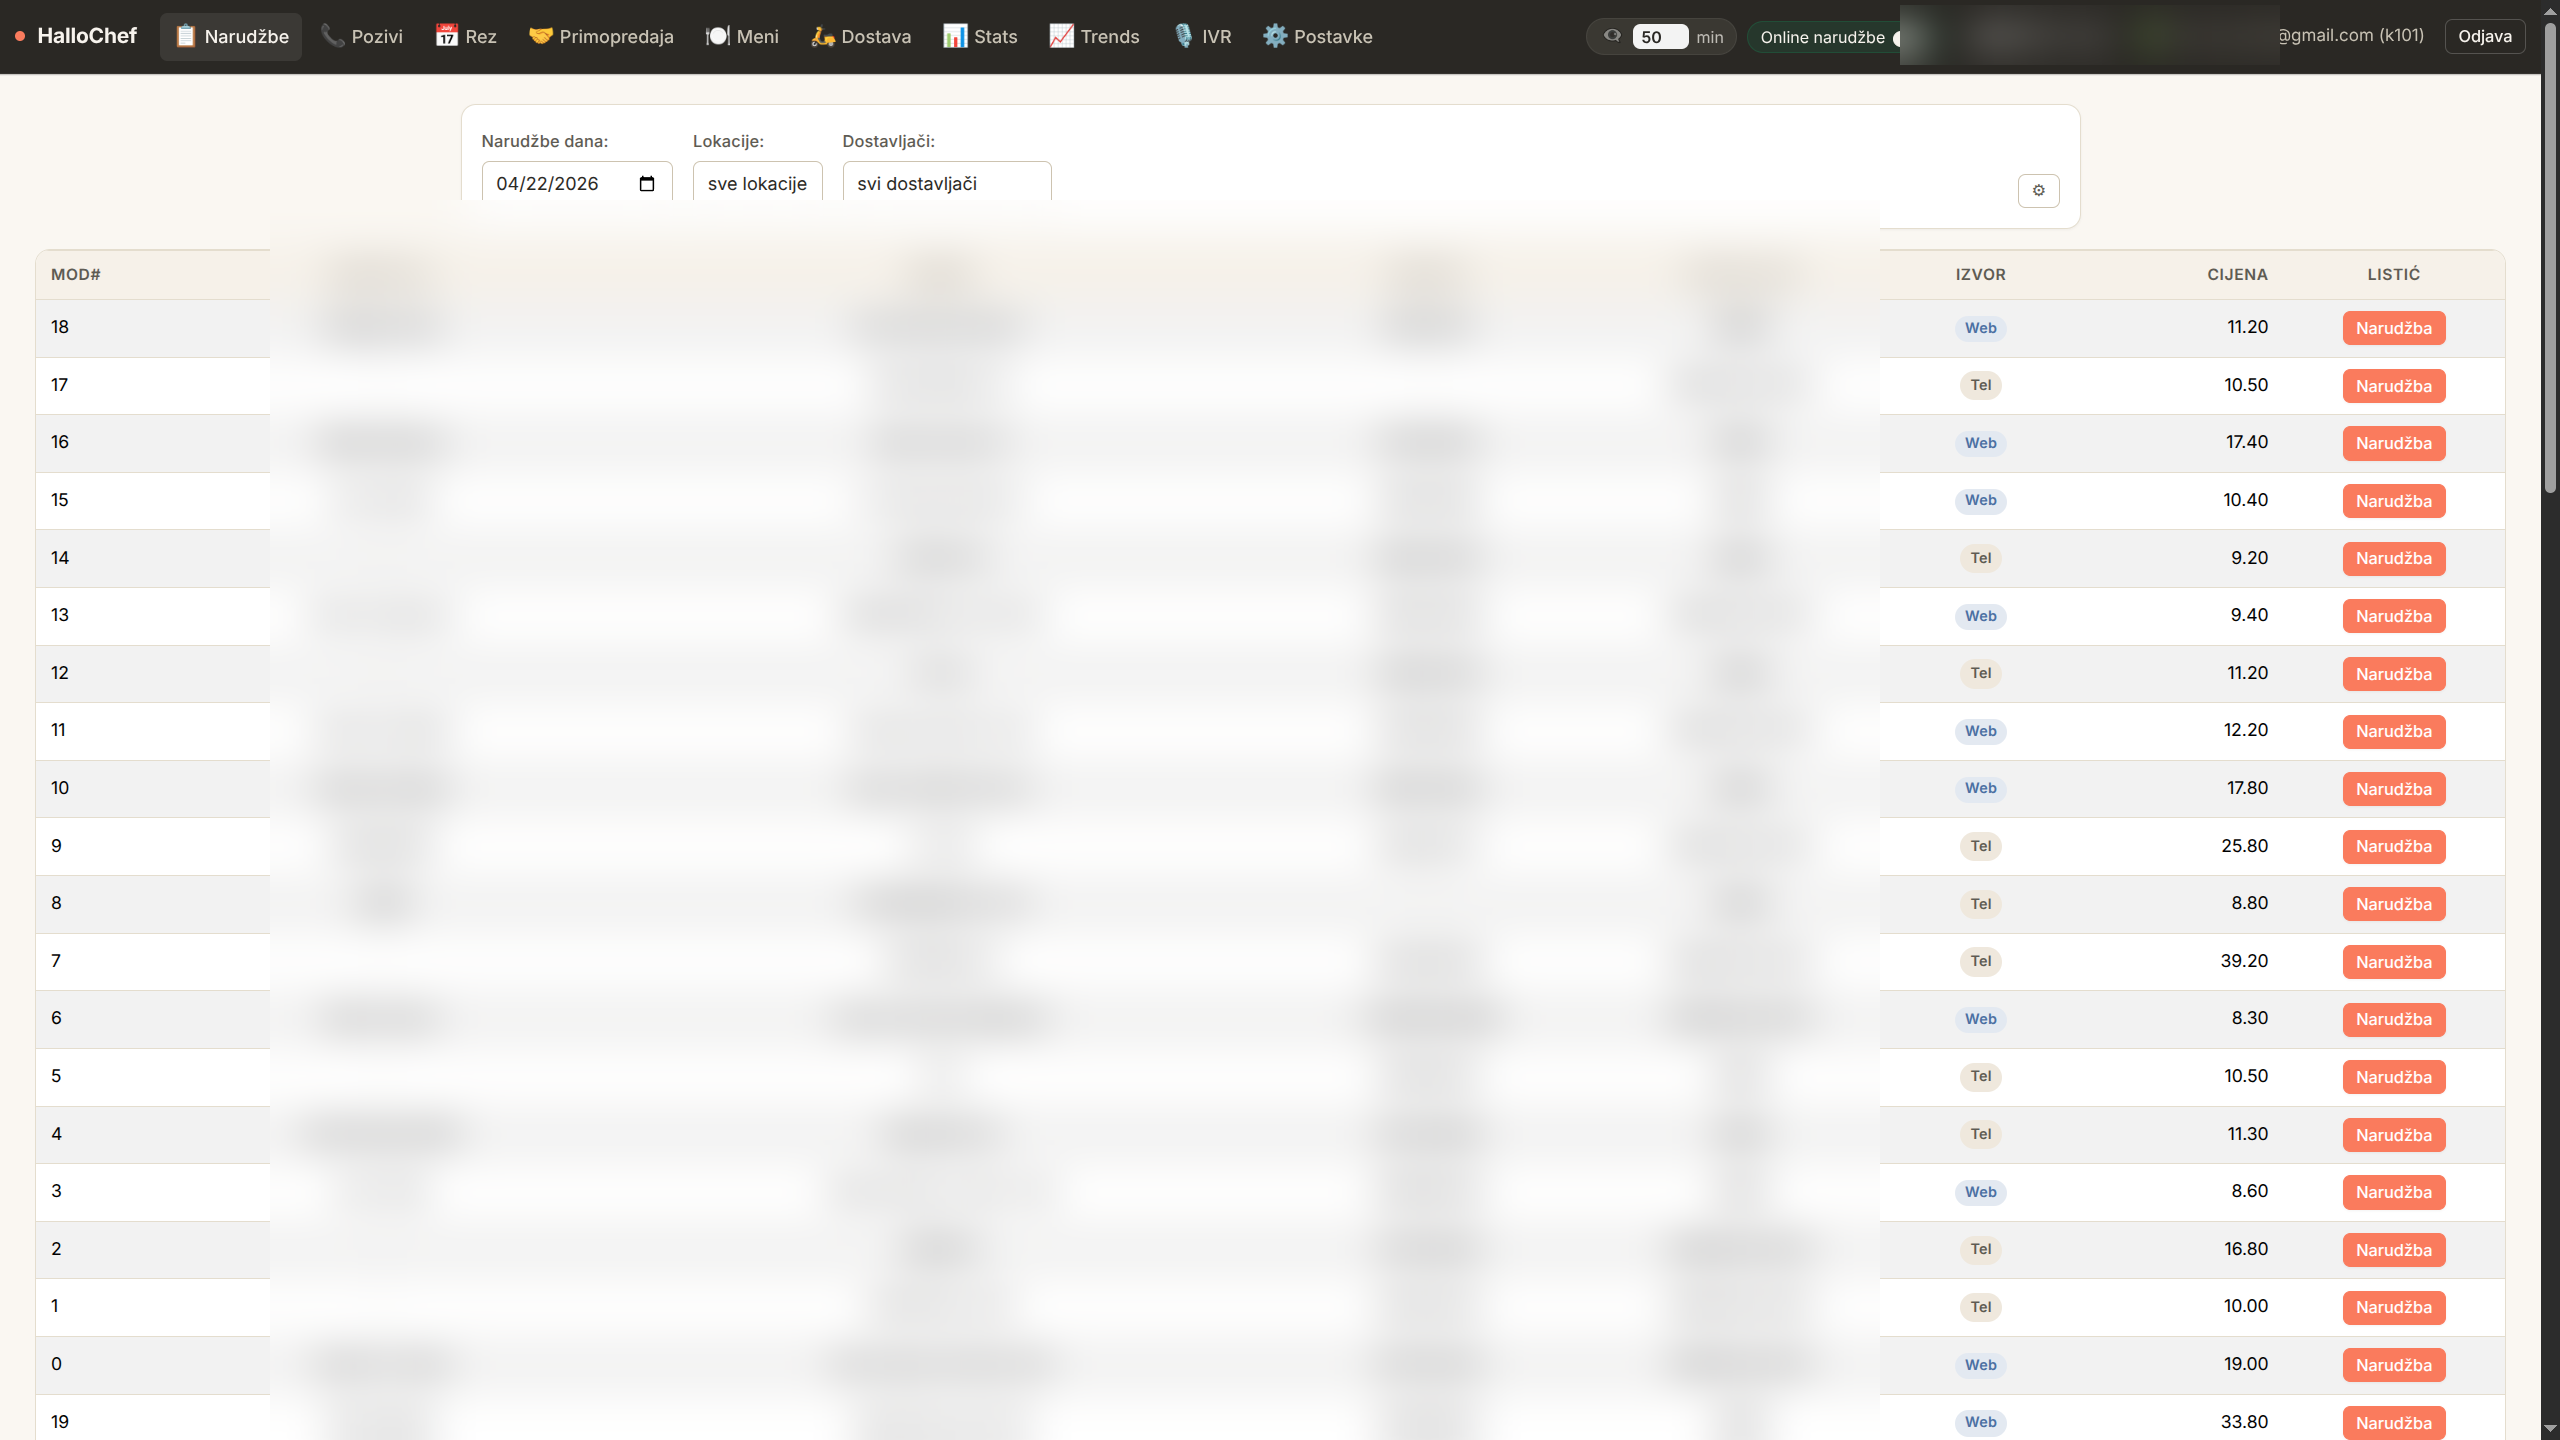
Task: Open the Trends tab
Action: [x=1094, y=37]
